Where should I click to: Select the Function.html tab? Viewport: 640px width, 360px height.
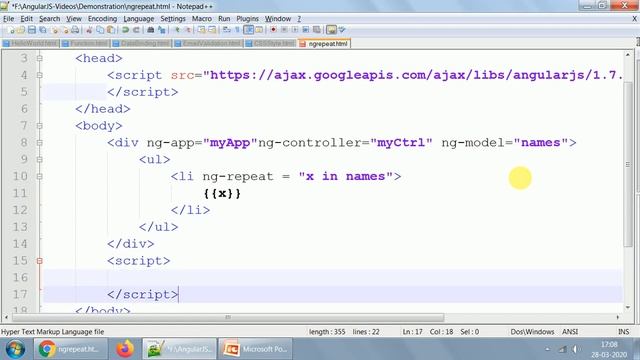(85, 43)
